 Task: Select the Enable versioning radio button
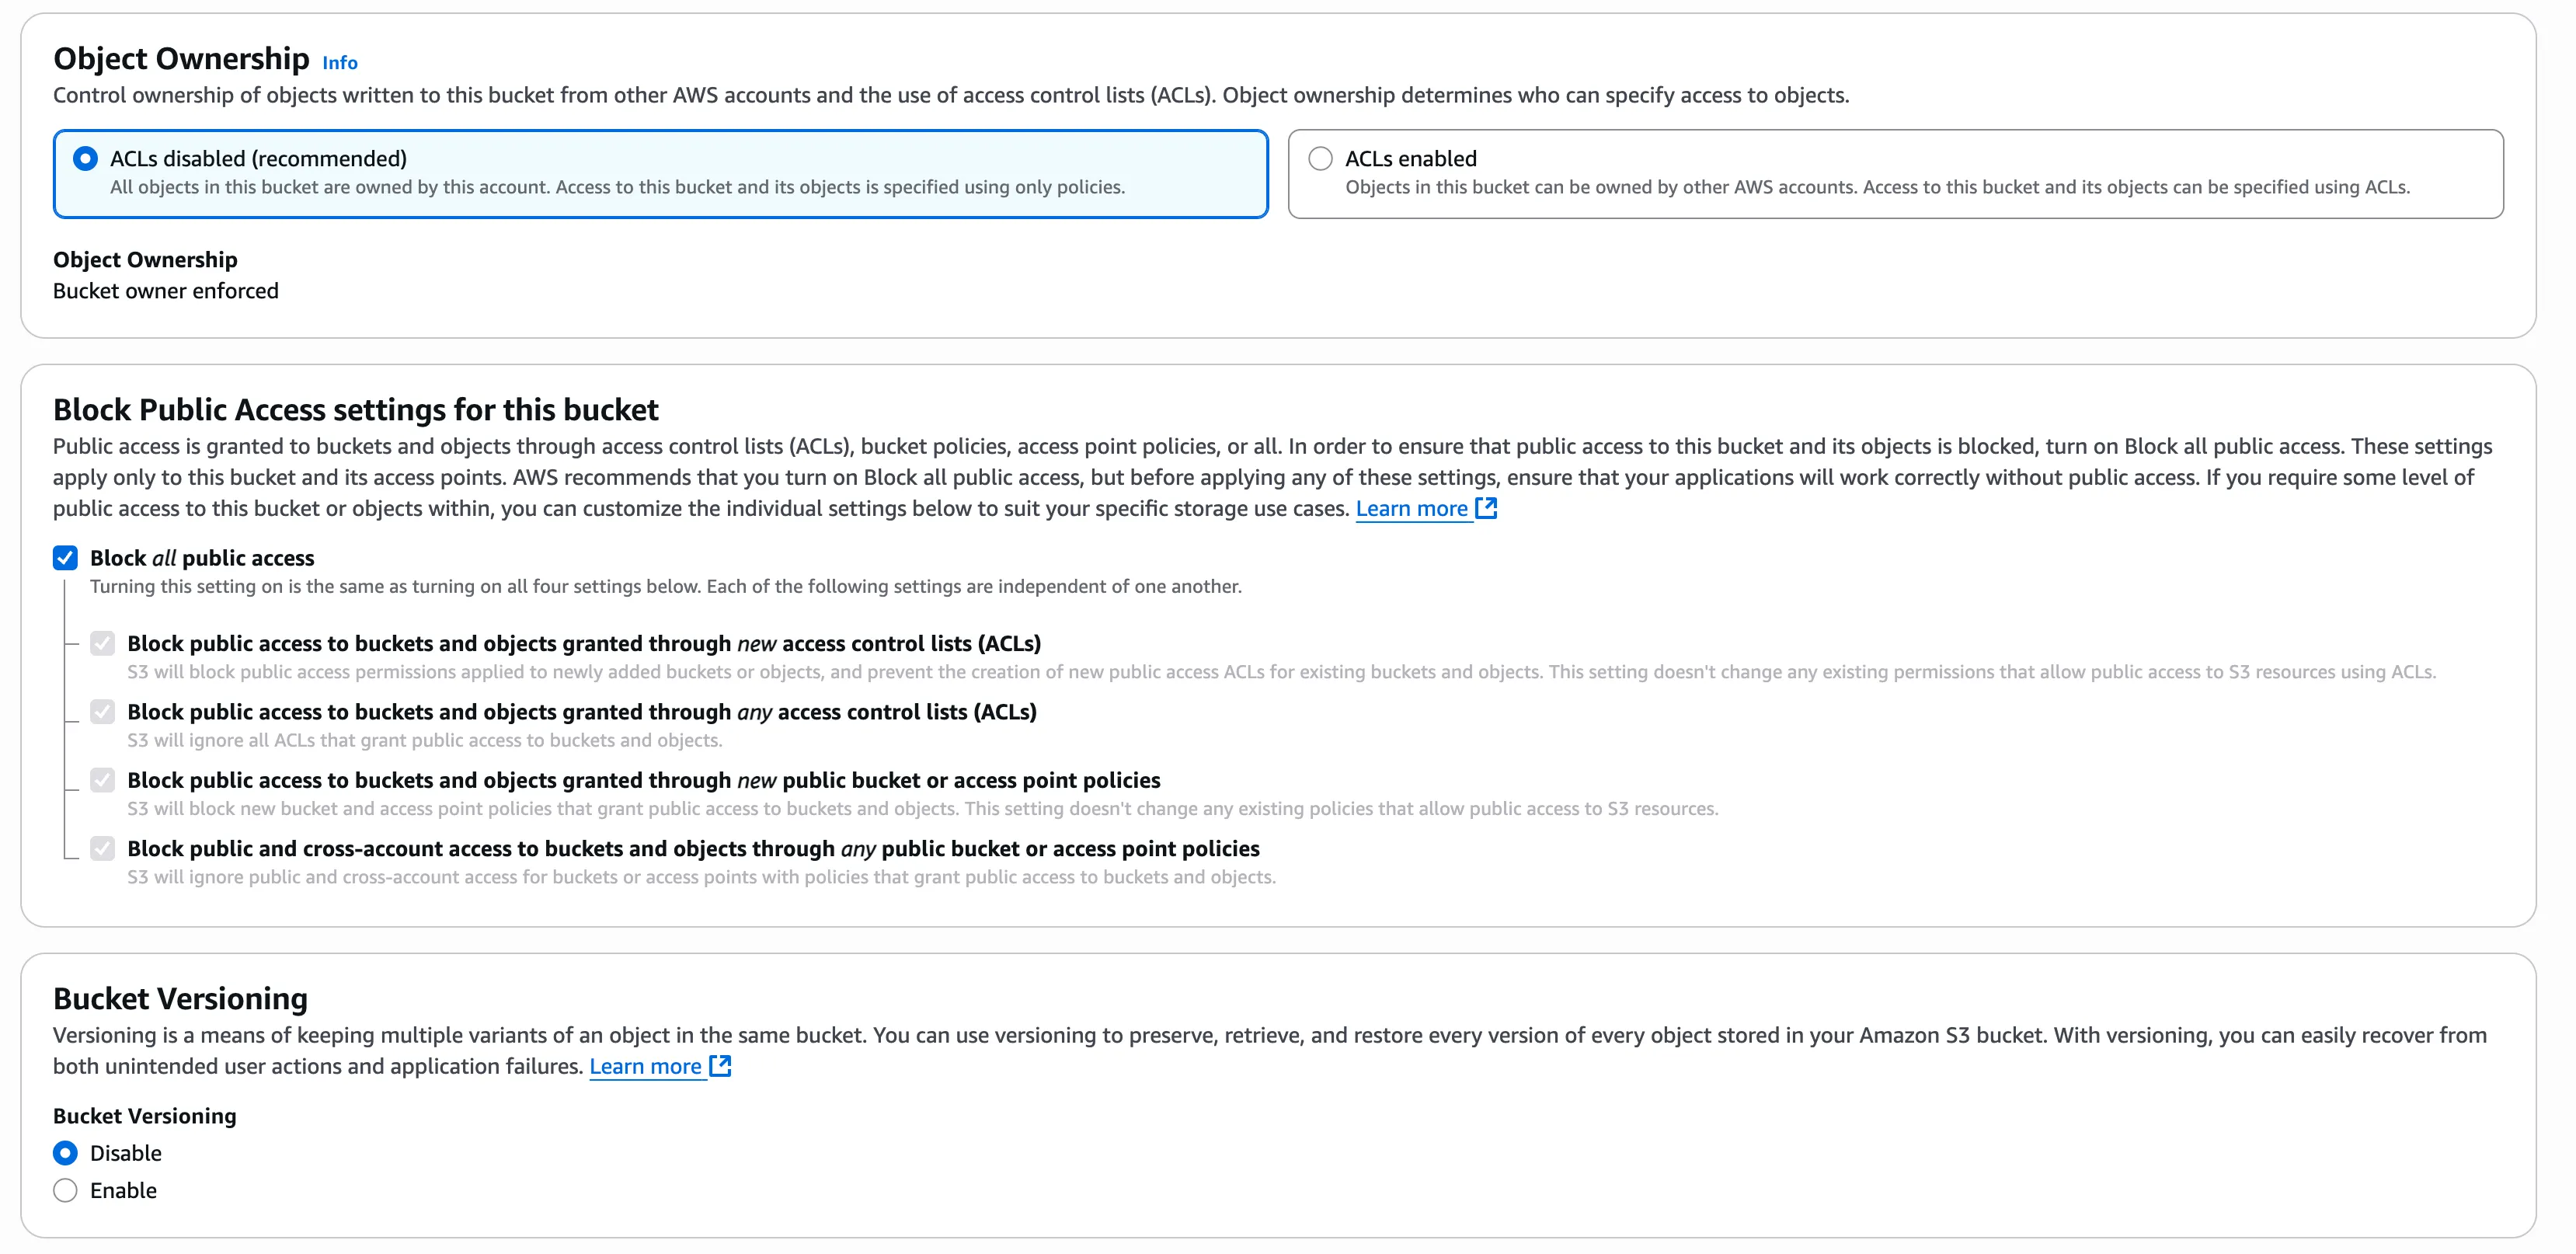66,1190
